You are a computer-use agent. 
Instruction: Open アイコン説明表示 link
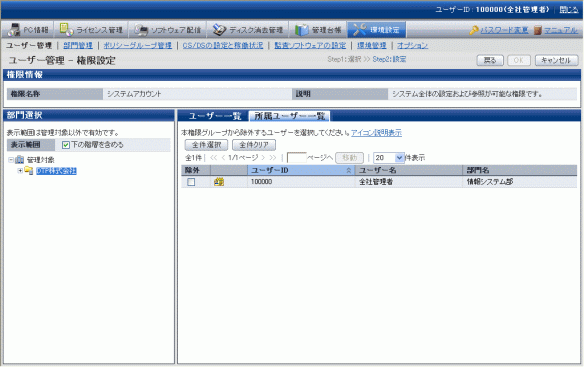click(376, 133)
